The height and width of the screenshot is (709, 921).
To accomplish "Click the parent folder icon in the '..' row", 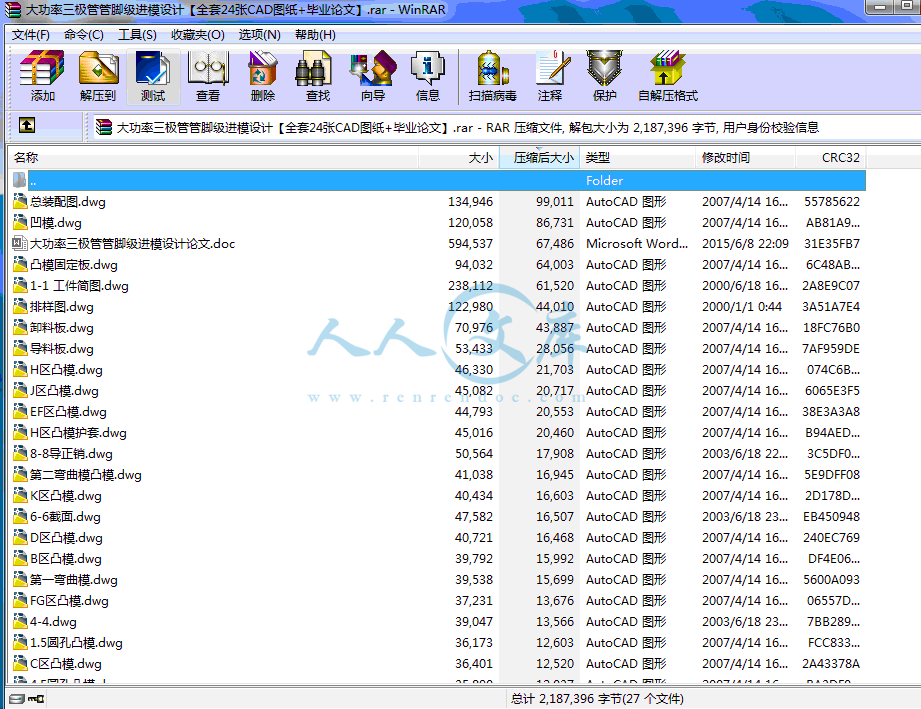I will pyautogui.click(x=20, y=180).
